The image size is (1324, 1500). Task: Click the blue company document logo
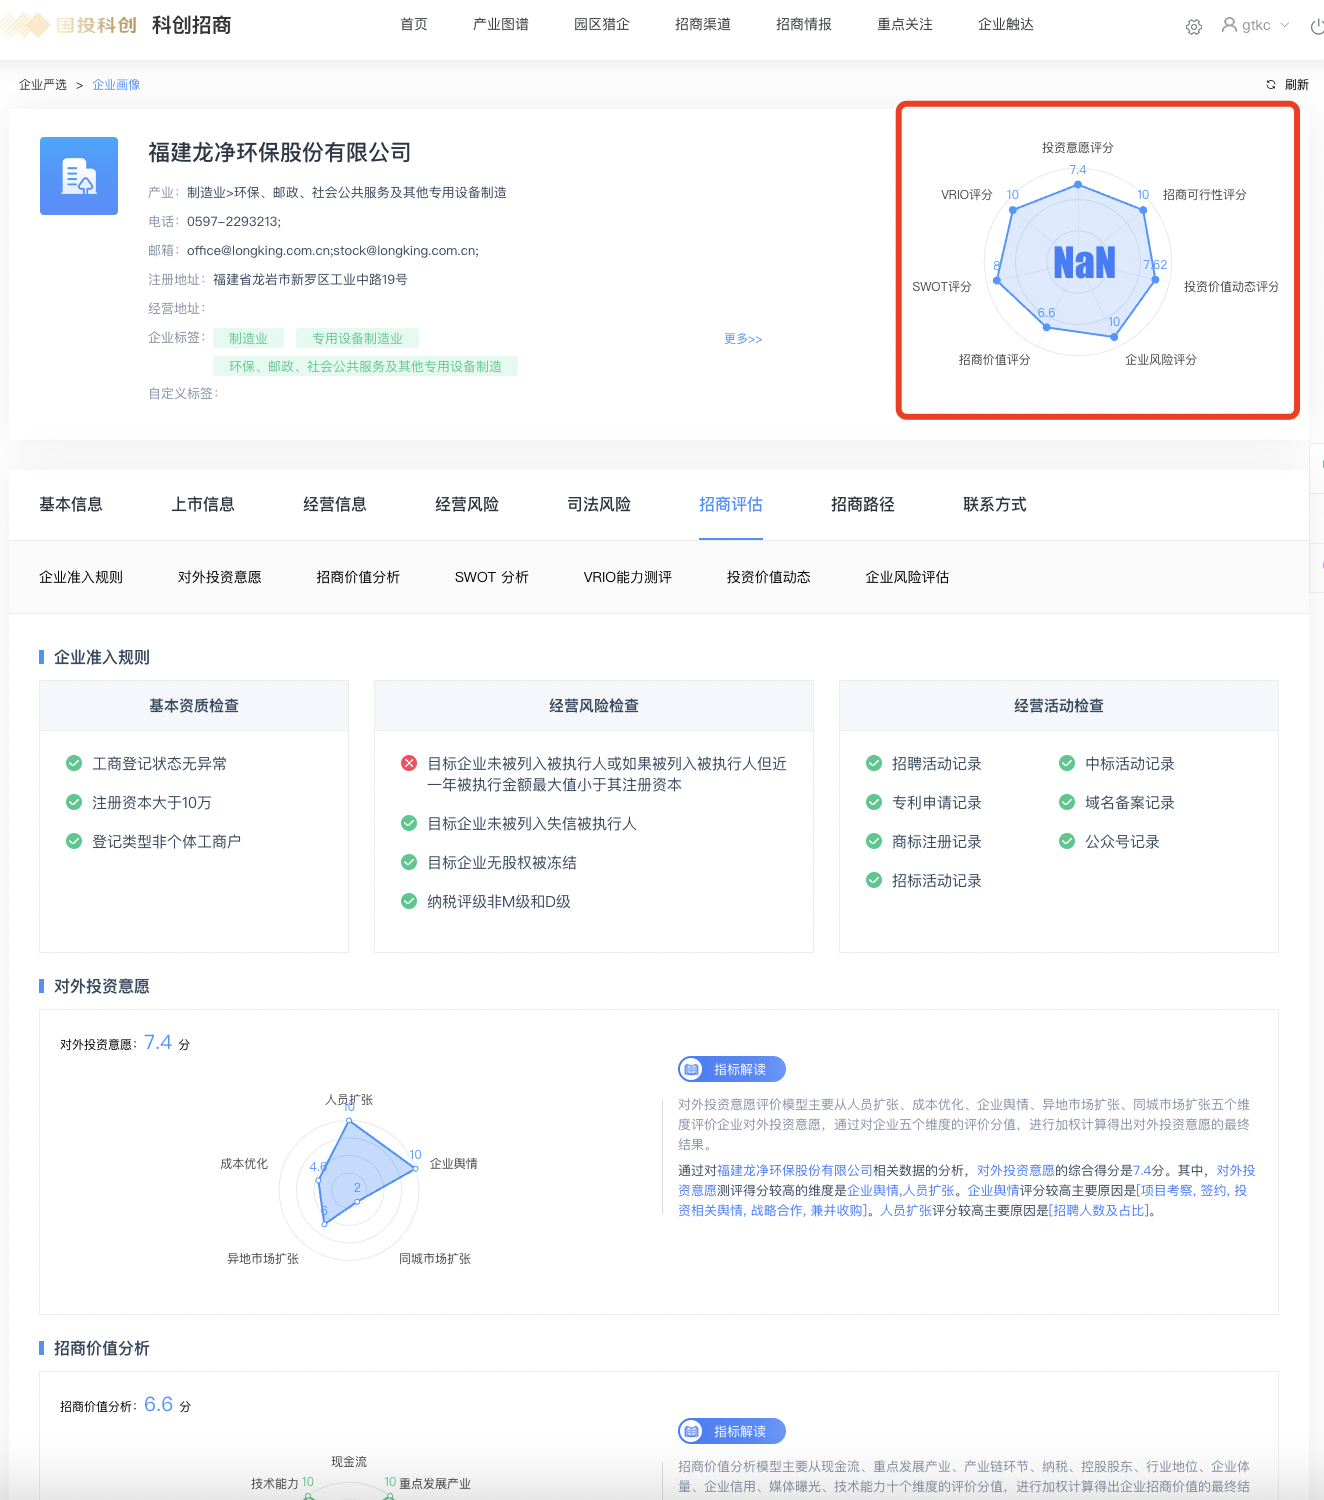pos(79,176)
